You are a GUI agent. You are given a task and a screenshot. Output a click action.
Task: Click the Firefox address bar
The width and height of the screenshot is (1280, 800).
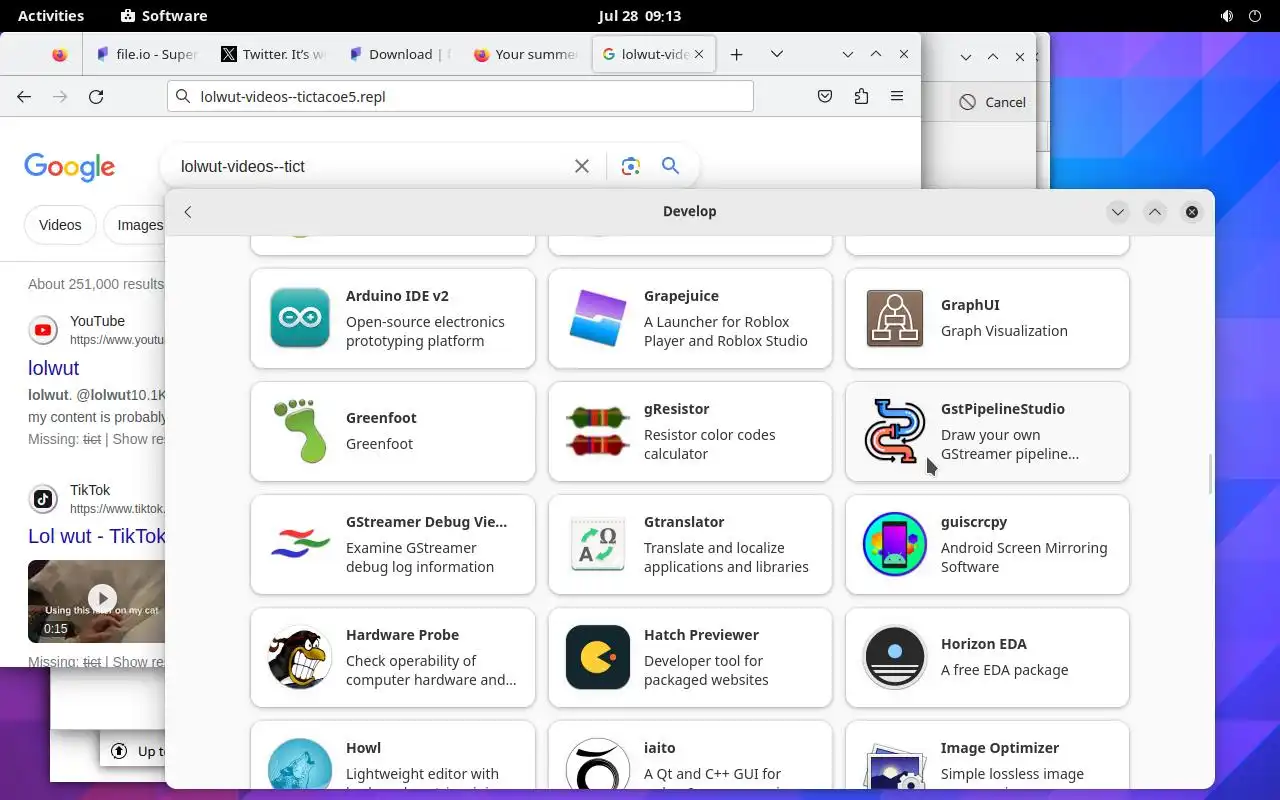tap(460, 96)
